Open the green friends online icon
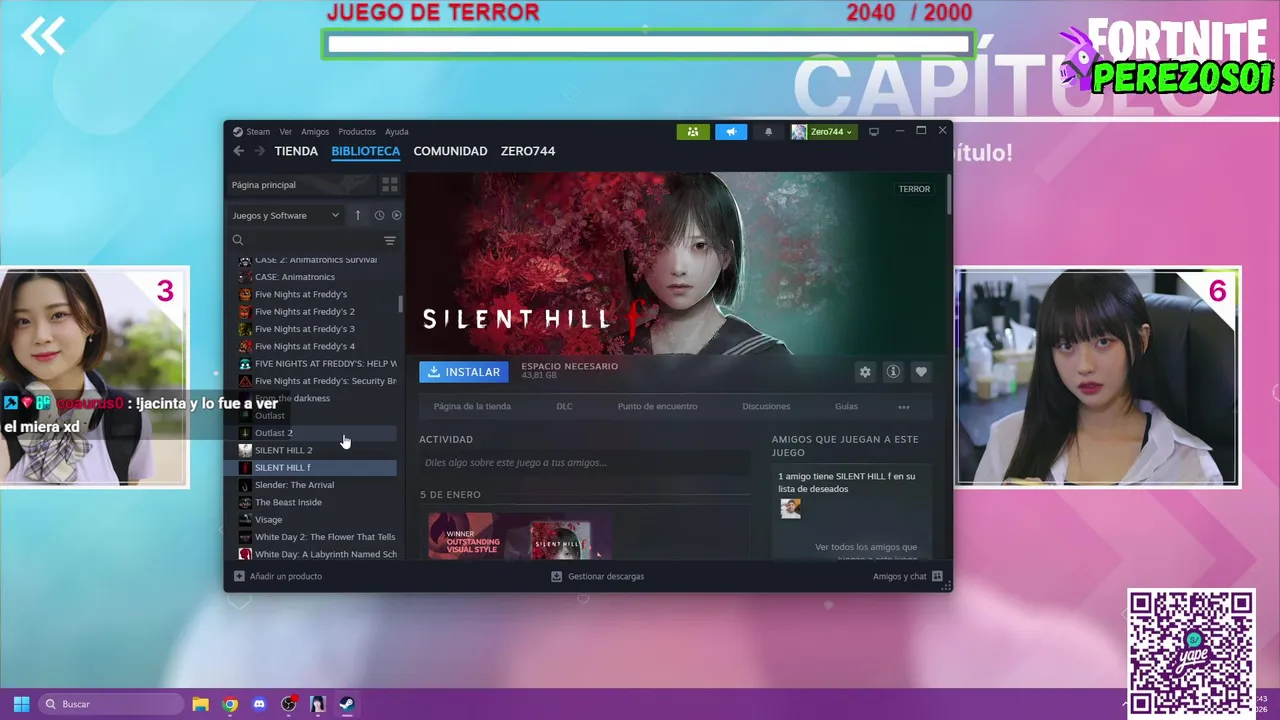The height and width of the screenshot is (720, 1280). click(x=692, y=132)
